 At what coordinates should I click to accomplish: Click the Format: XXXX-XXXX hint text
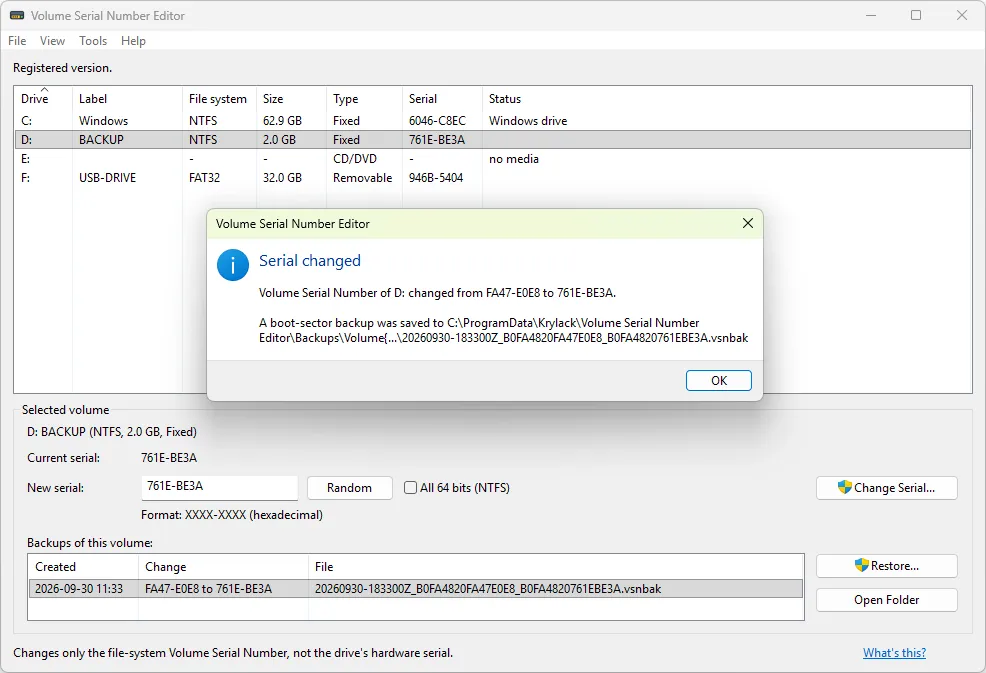[x=232, y=515]
